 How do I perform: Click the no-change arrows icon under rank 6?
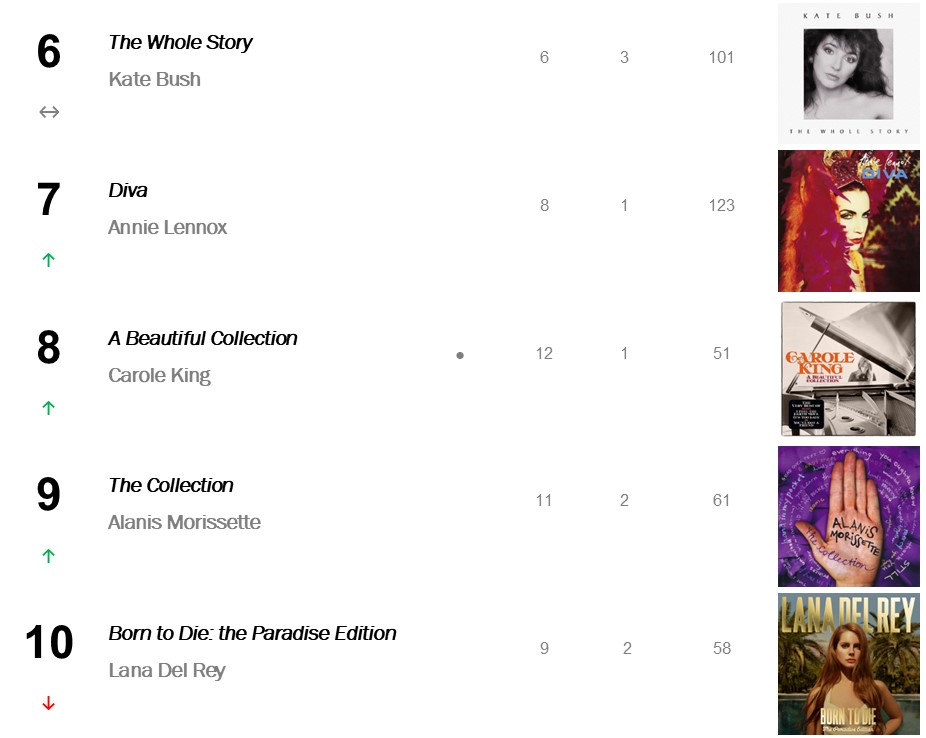tap(49, 112)
